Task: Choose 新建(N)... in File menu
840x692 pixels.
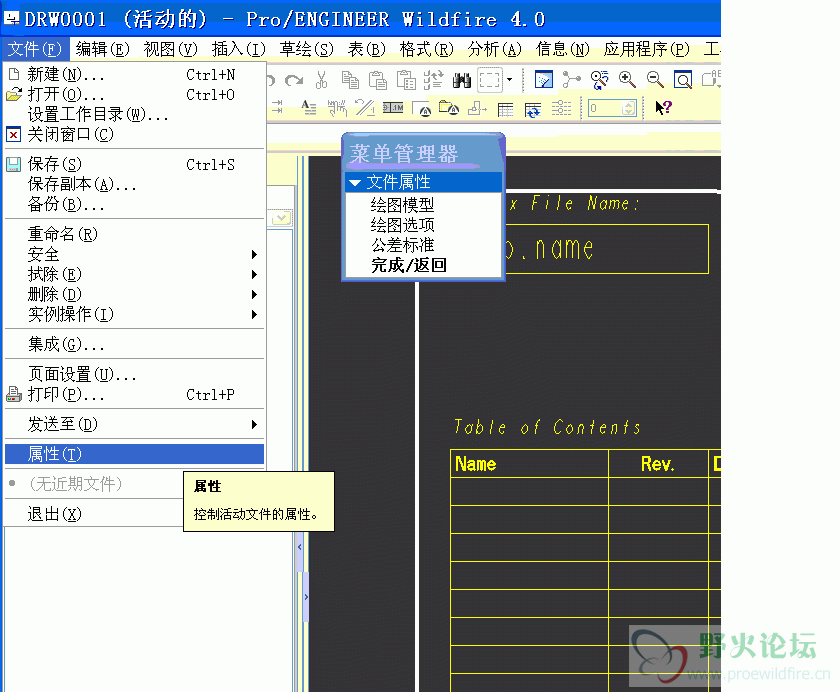Action: click(134, 74)
